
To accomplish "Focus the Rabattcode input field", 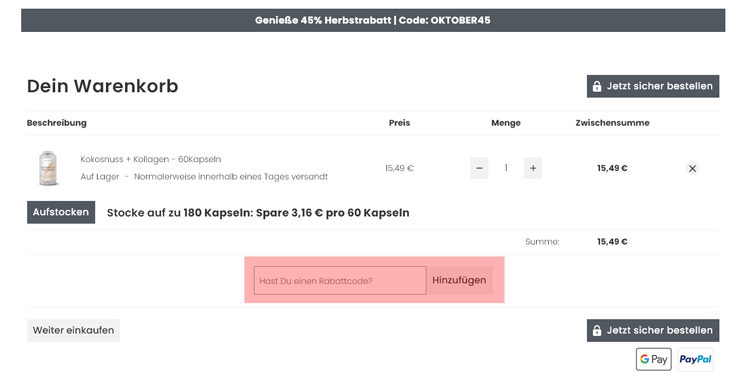I will [x=340, y=280].
